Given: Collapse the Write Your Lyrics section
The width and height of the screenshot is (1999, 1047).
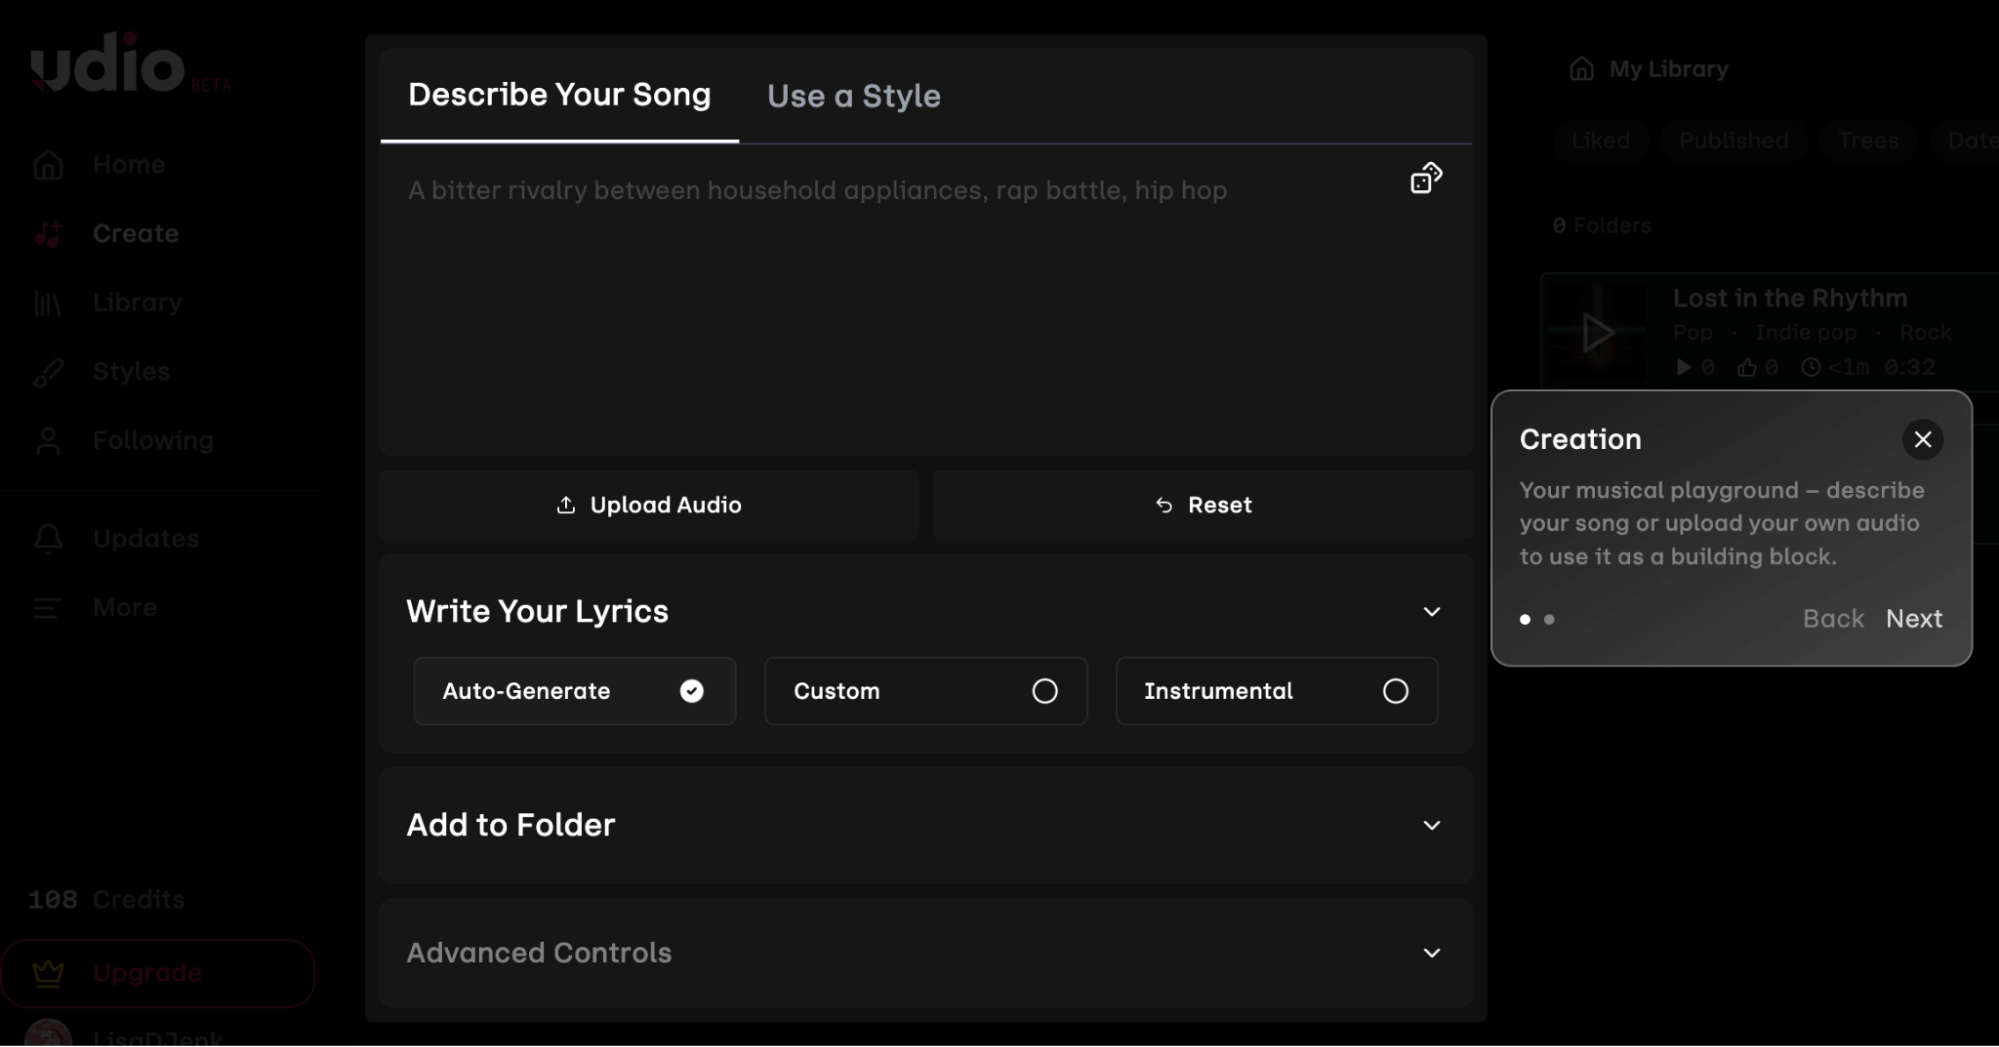Looking at the screenshot, I should point(1432,611).
